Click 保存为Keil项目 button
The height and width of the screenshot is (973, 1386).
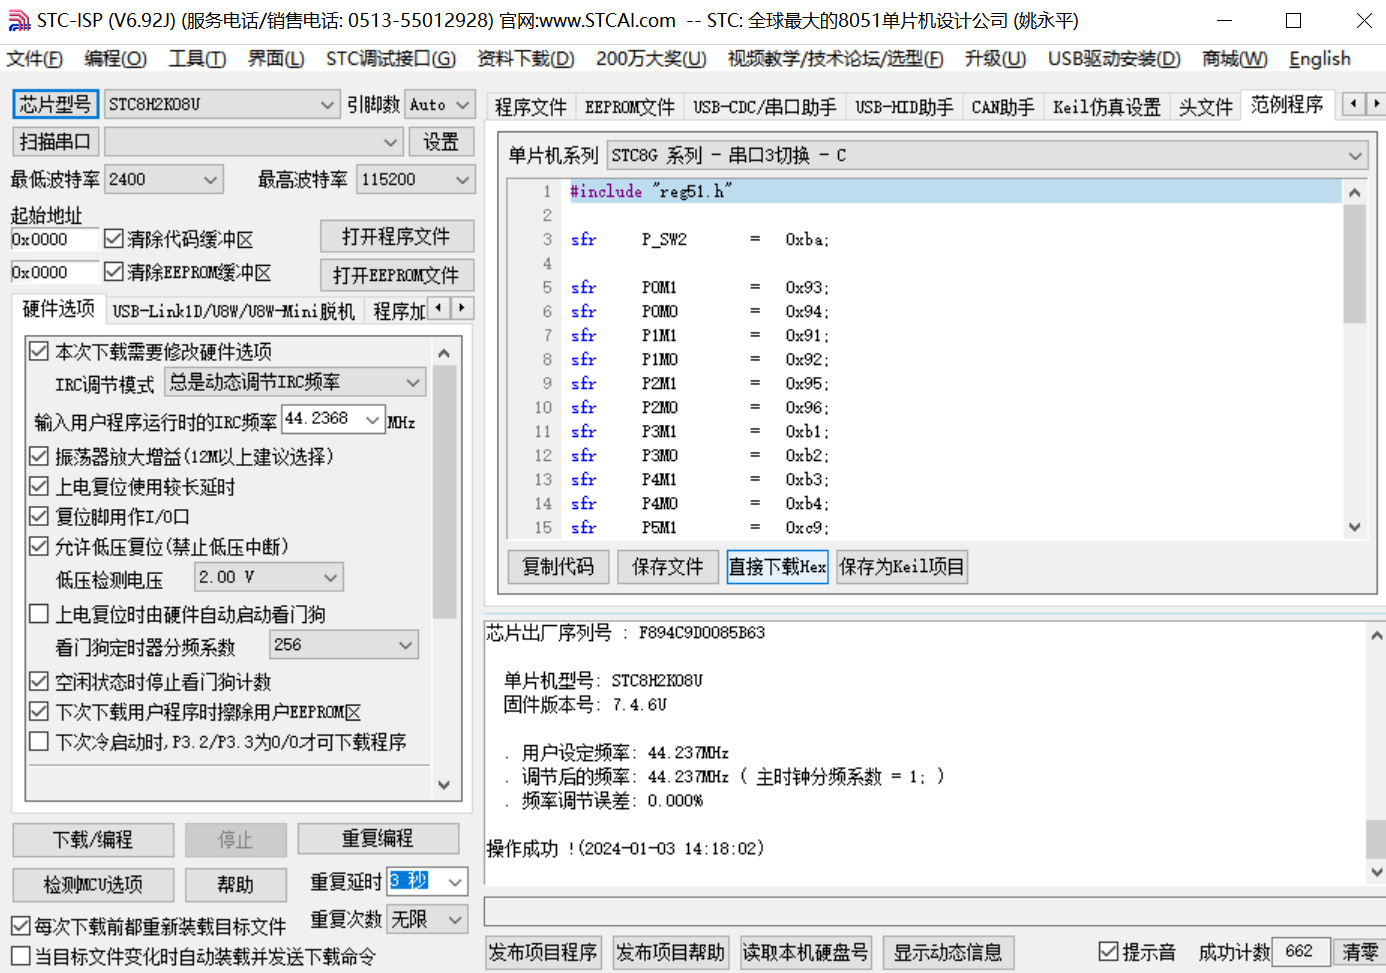(x=902, y=567)
